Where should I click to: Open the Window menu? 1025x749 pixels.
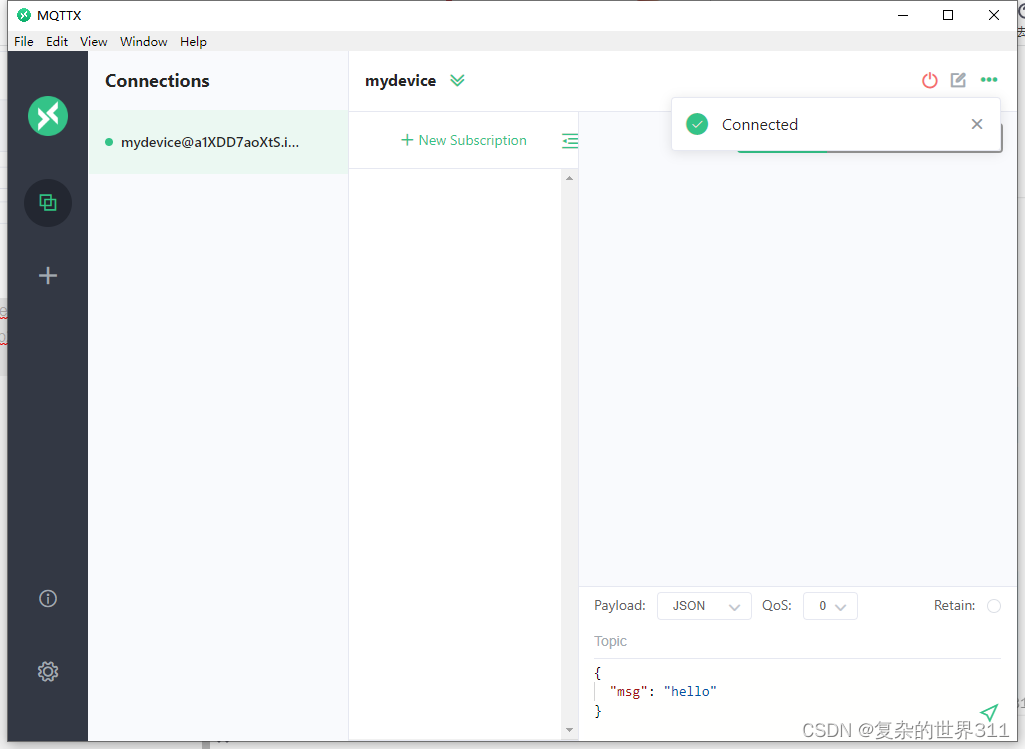[x=143, y=42]
